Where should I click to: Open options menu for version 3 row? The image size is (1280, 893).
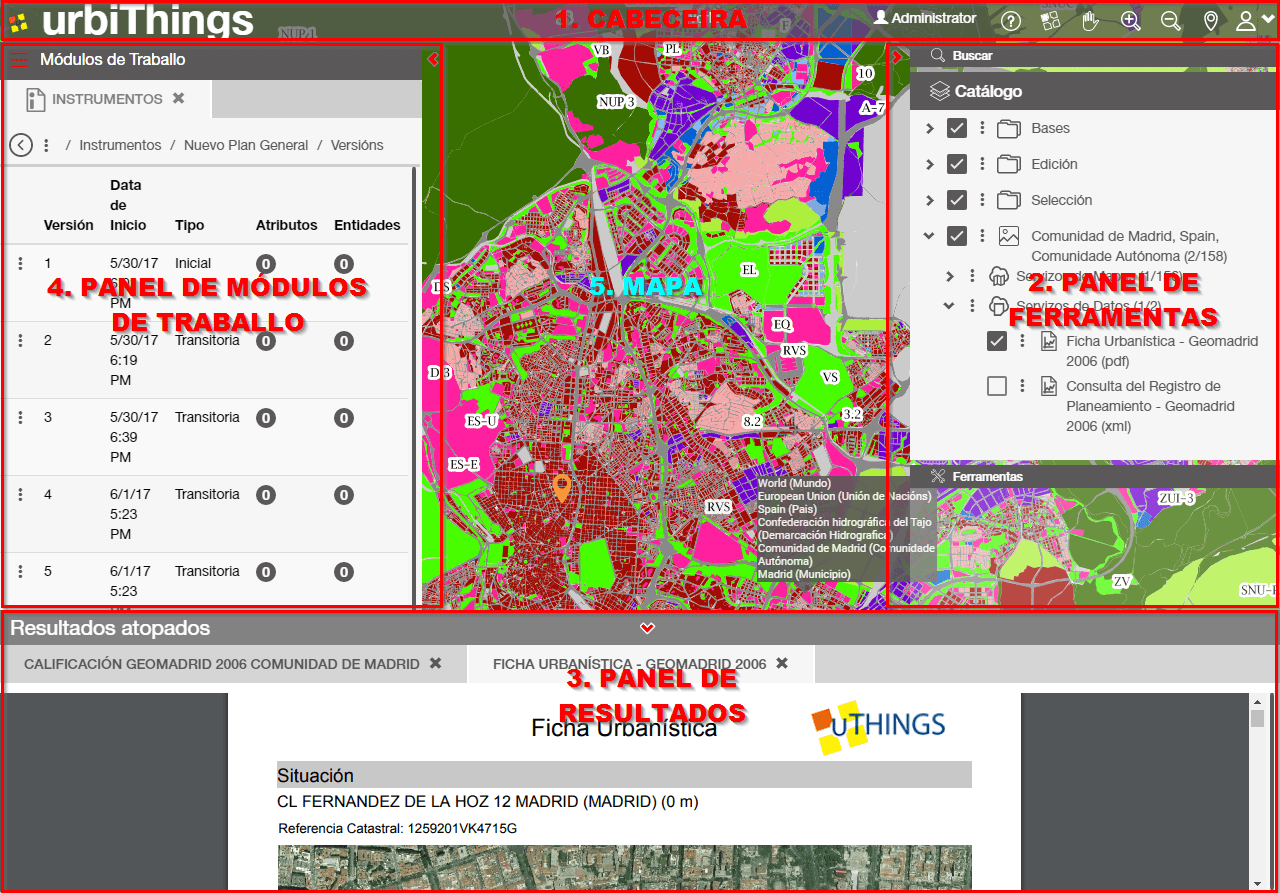coord(20,418)
